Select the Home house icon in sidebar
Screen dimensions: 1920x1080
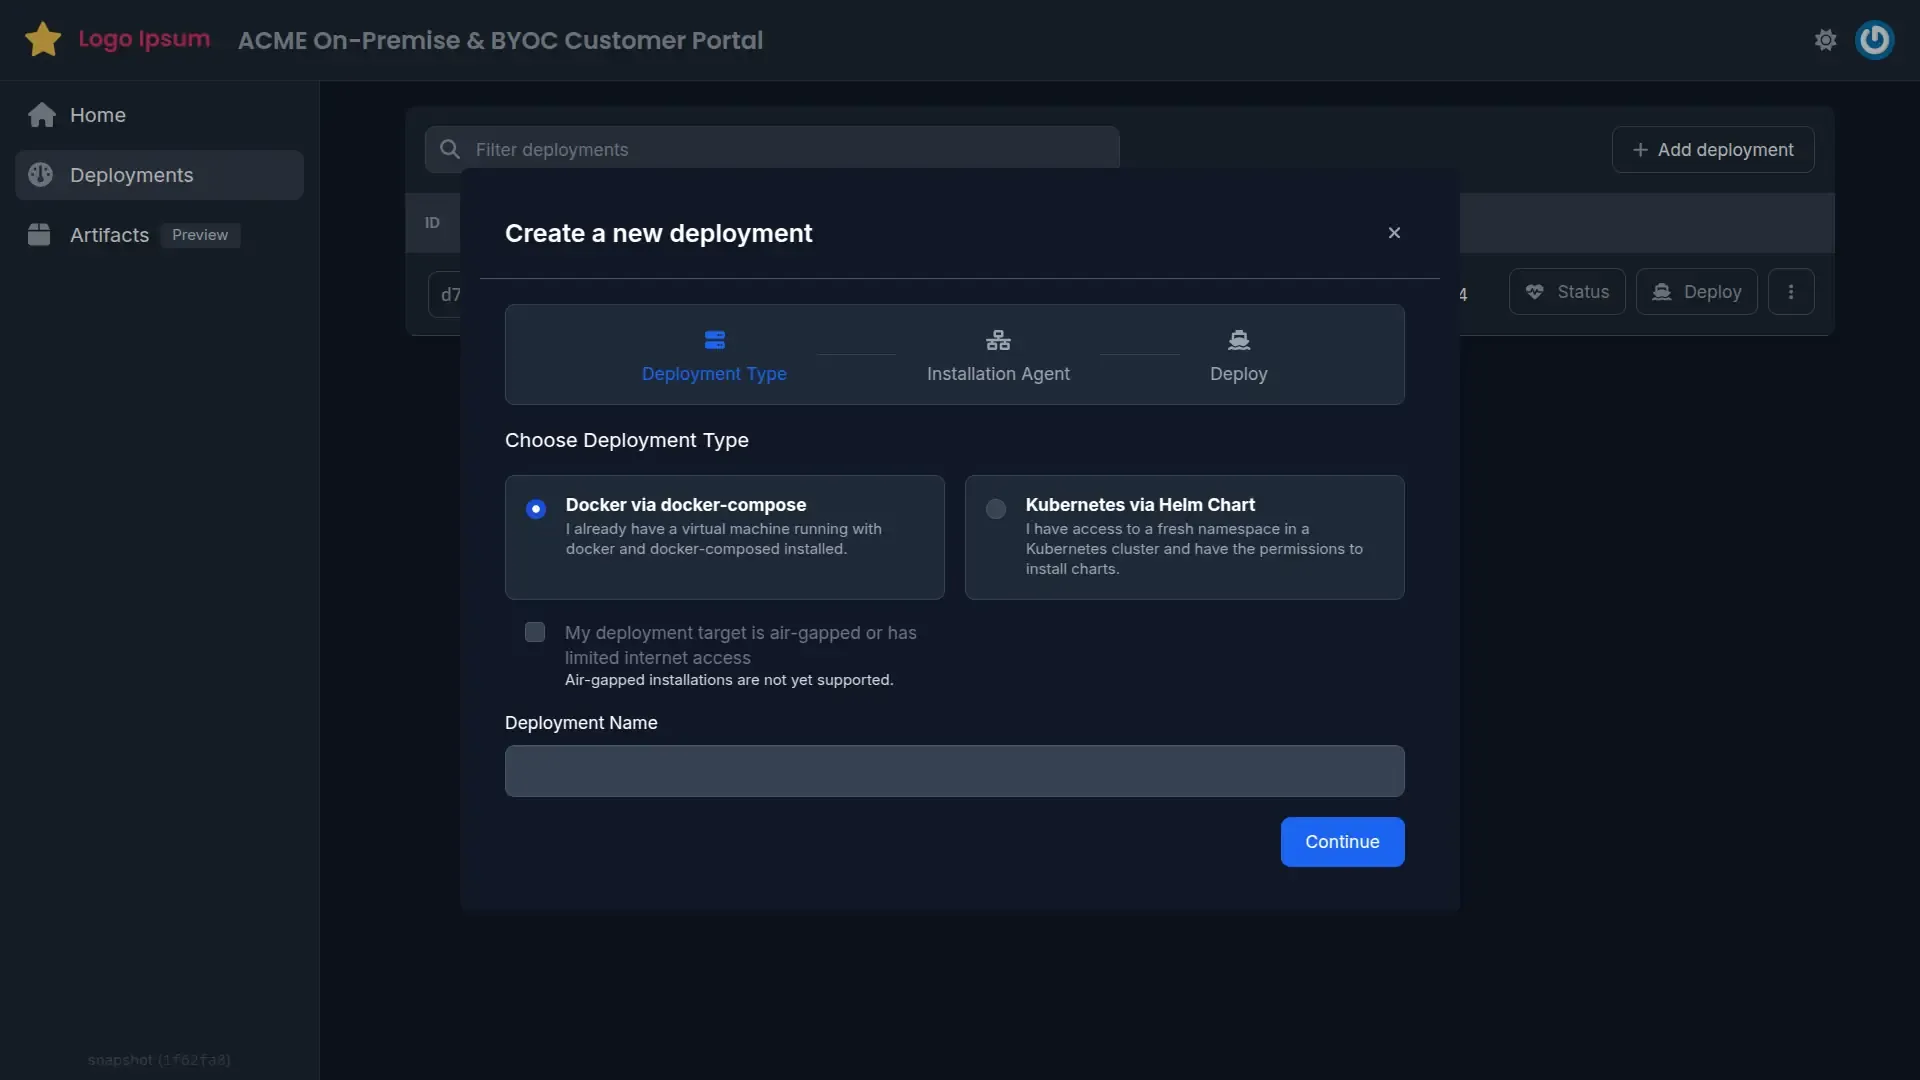[x=40, y=114]
